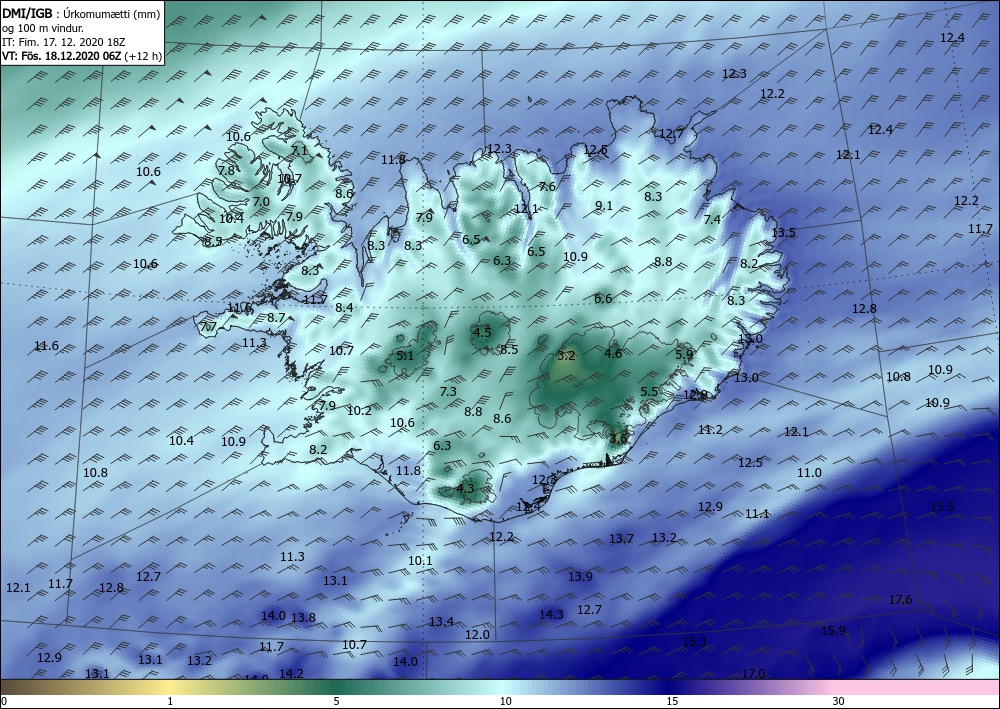Click the 12.6 value on the north coast

(596, 150)
